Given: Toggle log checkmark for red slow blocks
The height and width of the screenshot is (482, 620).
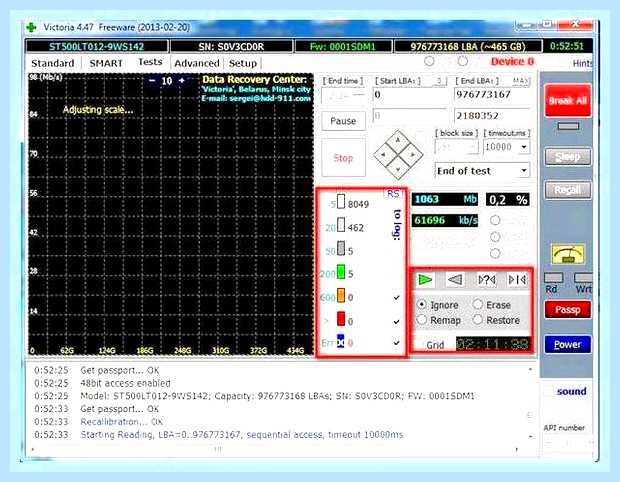Looking at the screenshot, I should coord(396,321).
